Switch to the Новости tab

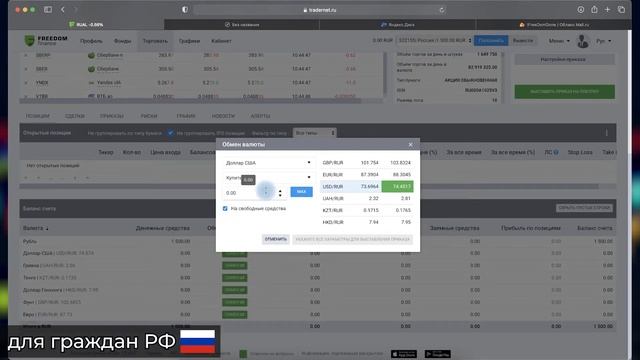[223, 116]
